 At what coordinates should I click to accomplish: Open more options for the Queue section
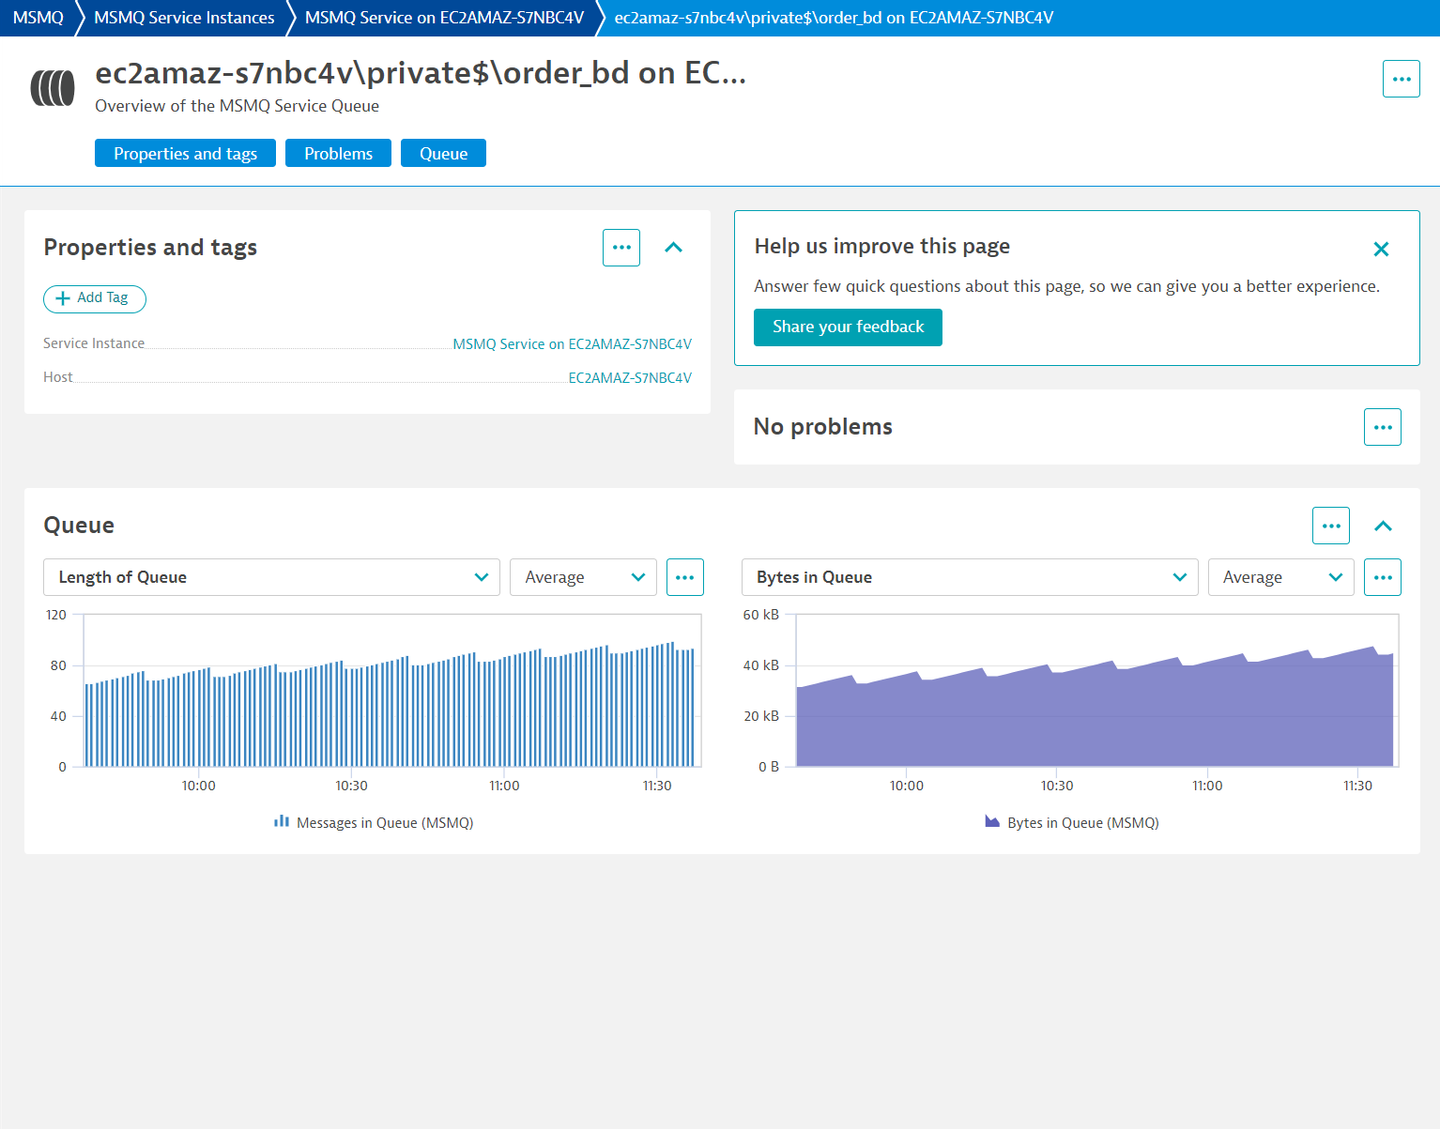tap(1331, 525)
